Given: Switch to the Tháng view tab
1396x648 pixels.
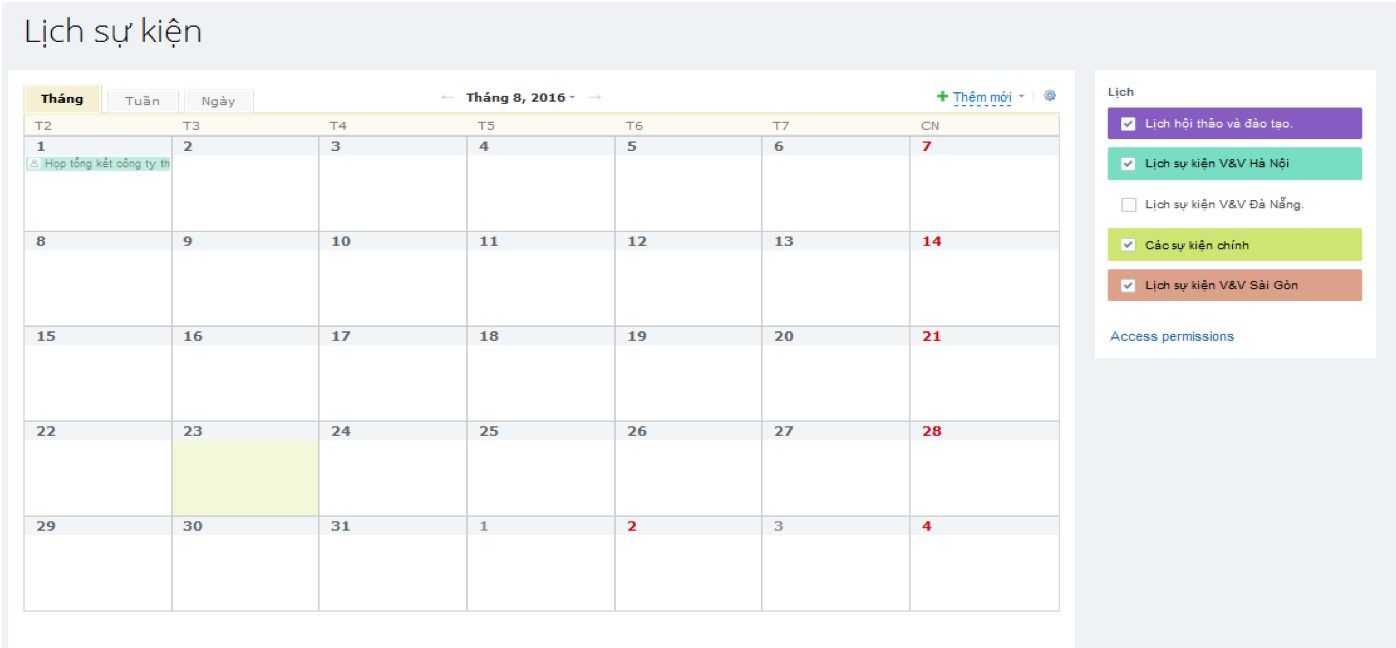Looking at the screenshot, I should pyautogui.click(x=62, y=99).
